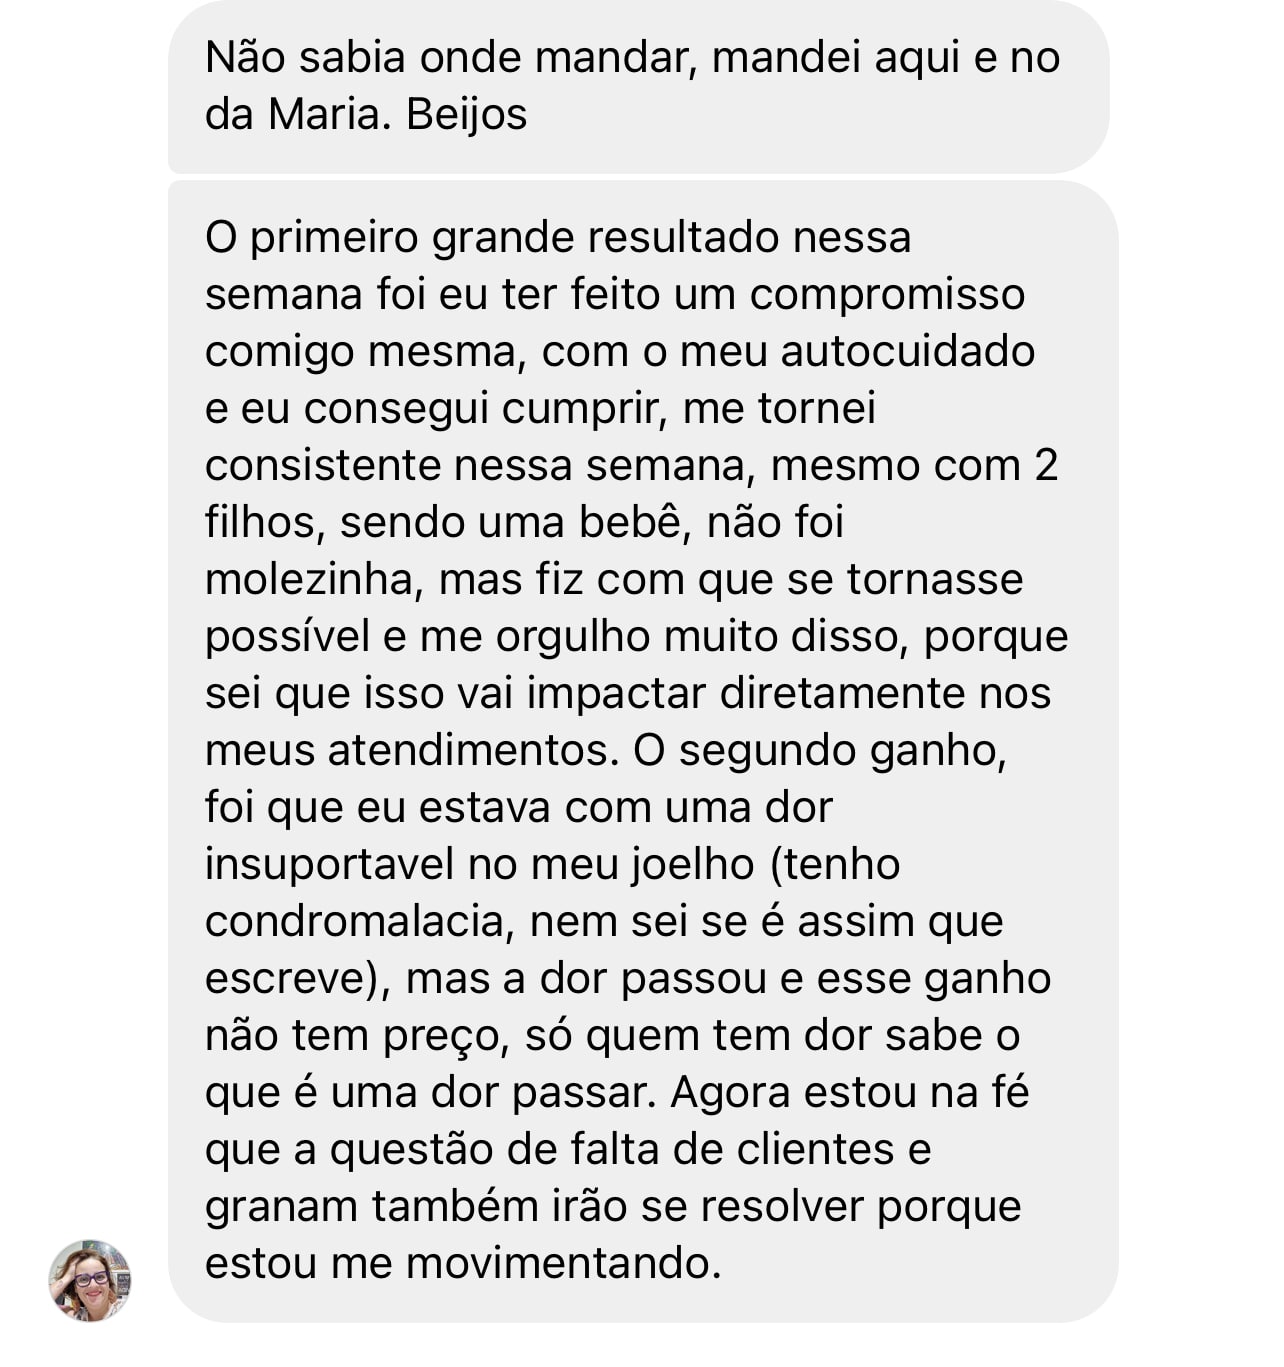Click the word "bebê" in the message

pos(631,523)
